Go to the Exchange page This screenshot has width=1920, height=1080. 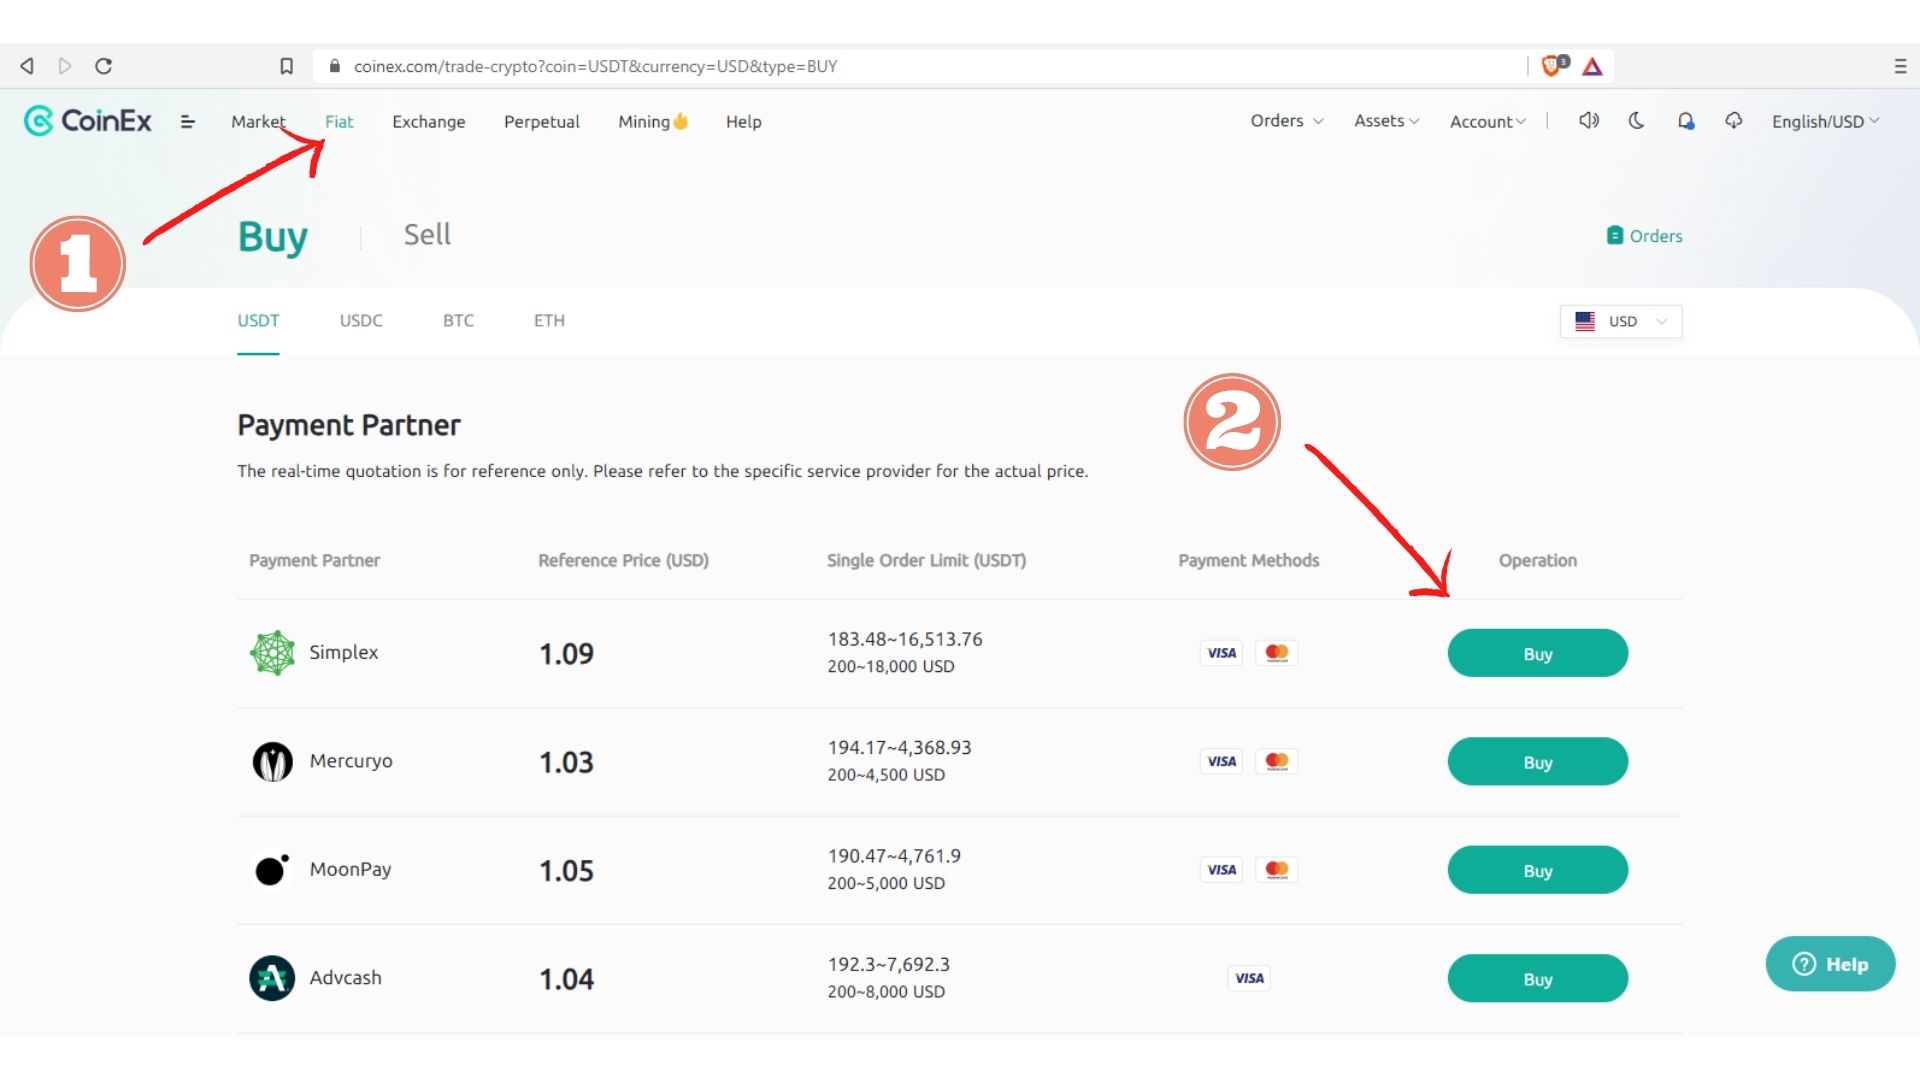click(x=429, y=121)
